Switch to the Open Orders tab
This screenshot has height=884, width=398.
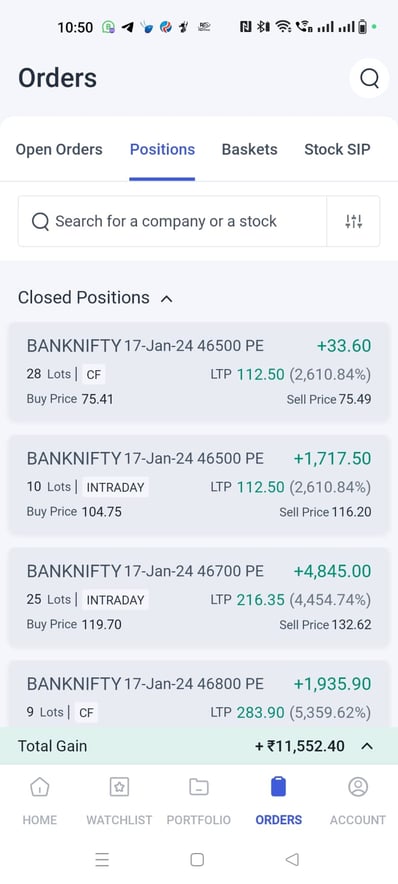pos(59,149)
